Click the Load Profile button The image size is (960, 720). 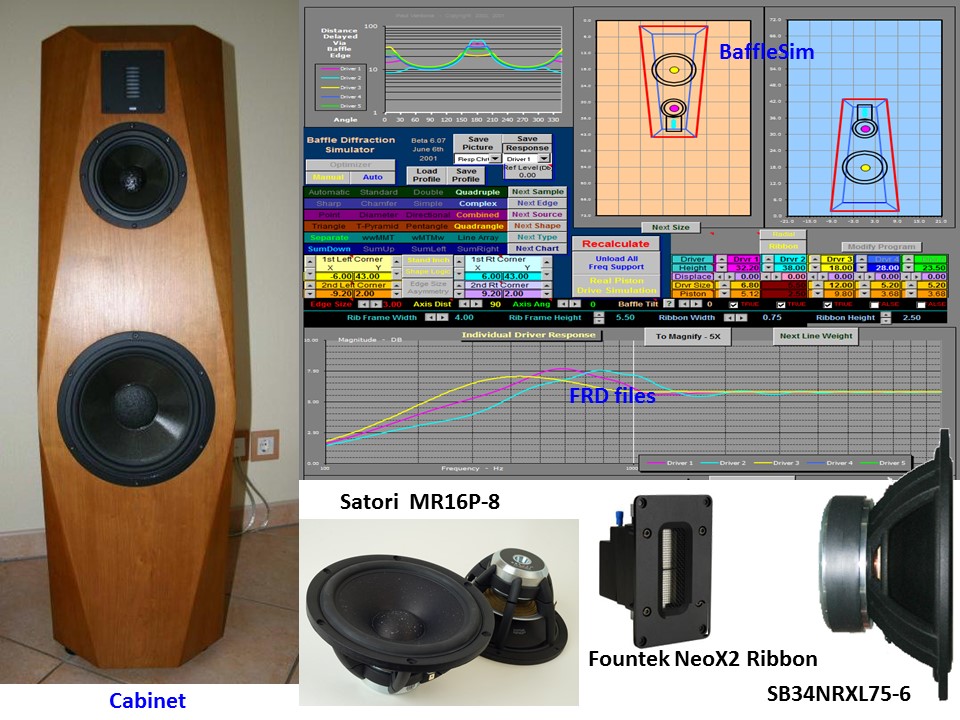[x=427, y=175]
